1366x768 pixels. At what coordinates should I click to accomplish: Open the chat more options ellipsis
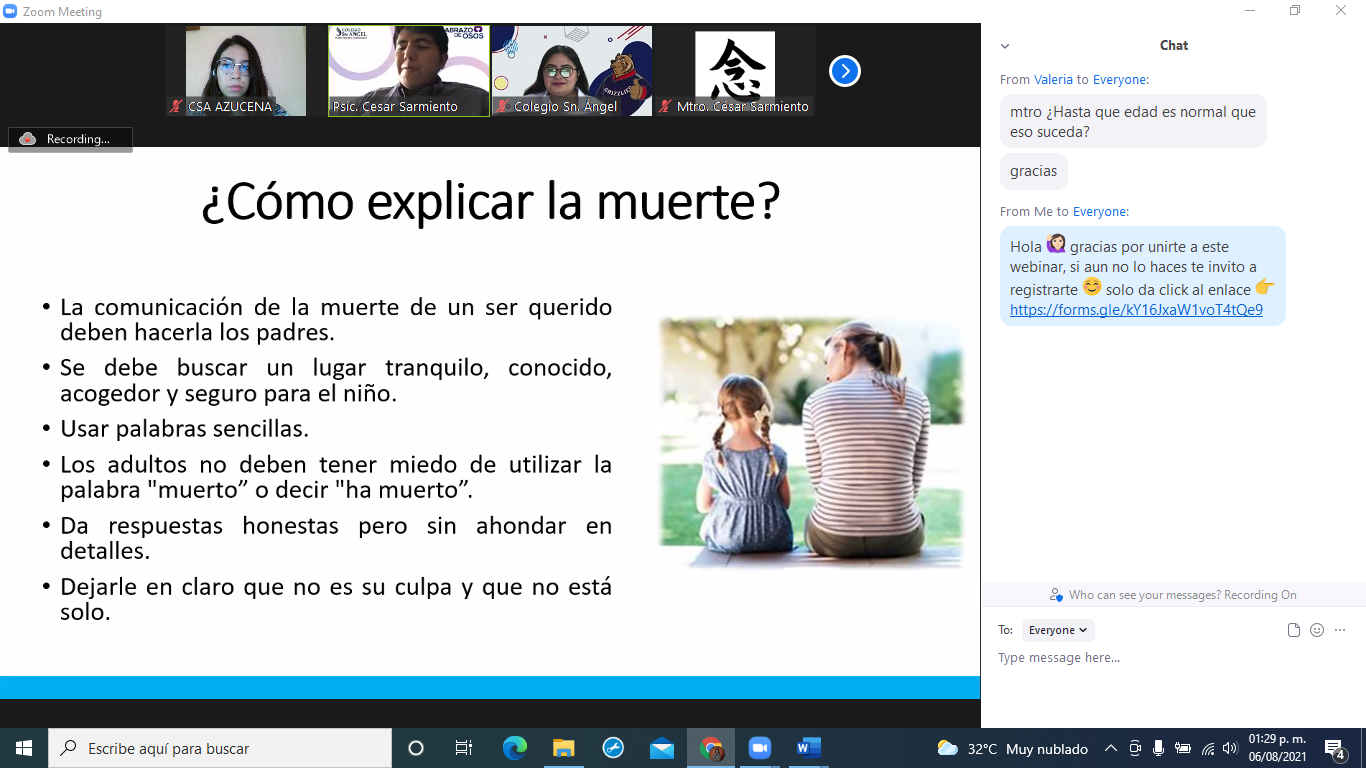(1340, 630)
